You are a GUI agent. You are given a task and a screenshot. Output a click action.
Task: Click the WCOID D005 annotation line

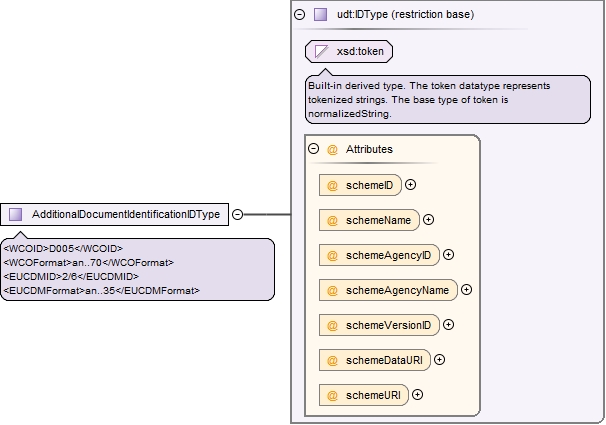(63, 248)
